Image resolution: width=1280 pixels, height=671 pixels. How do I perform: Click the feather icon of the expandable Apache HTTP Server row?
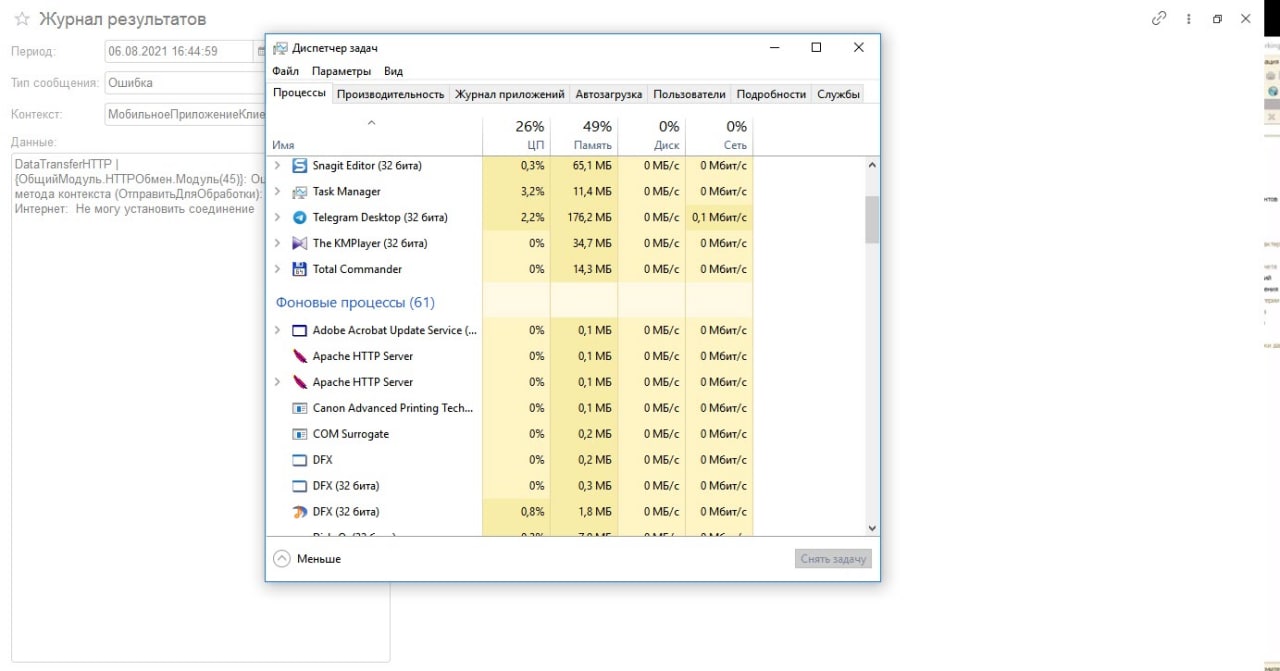[x=299, y=382]
